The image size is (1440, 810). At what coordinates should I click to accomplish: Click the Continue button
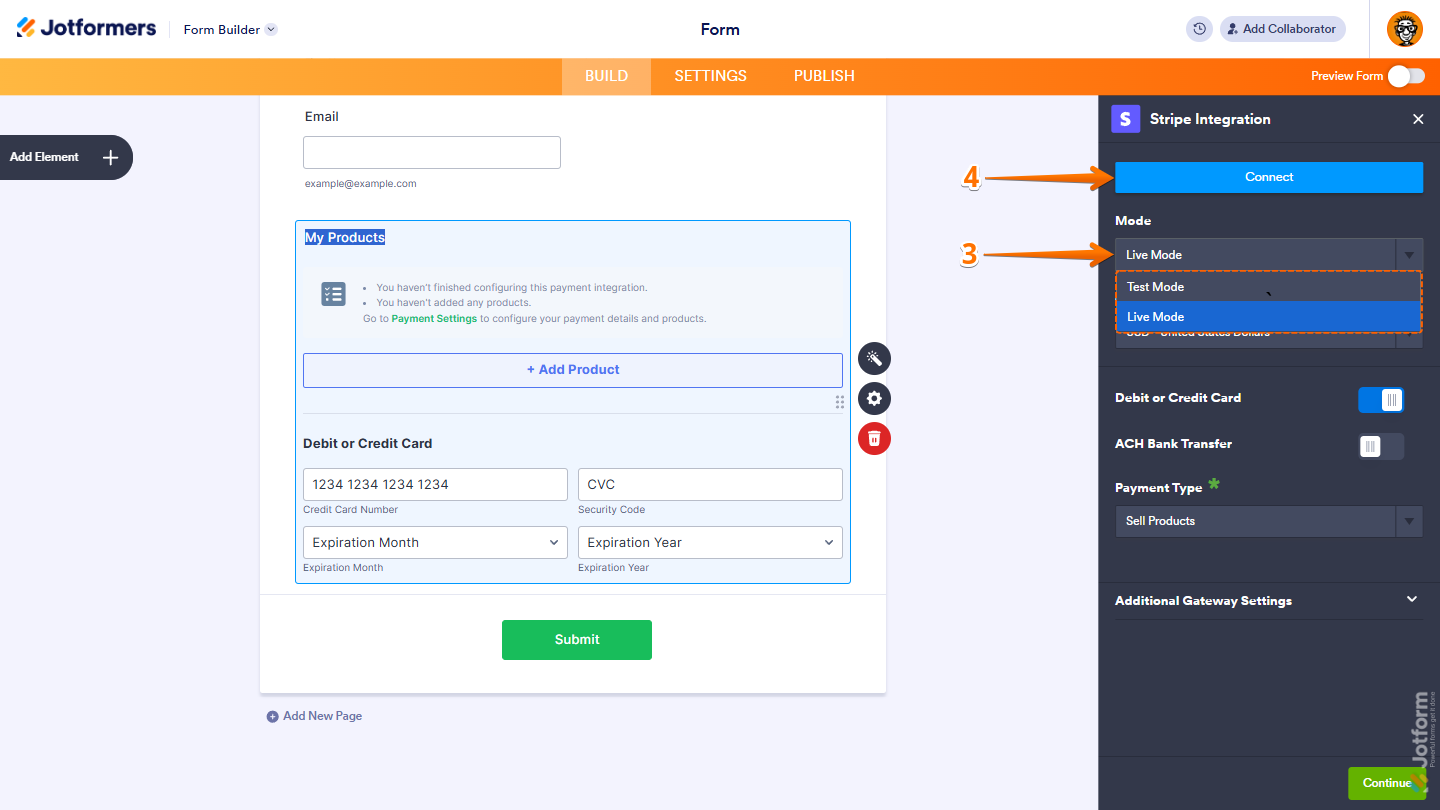pyautogui.click(x=1386, y=783)
